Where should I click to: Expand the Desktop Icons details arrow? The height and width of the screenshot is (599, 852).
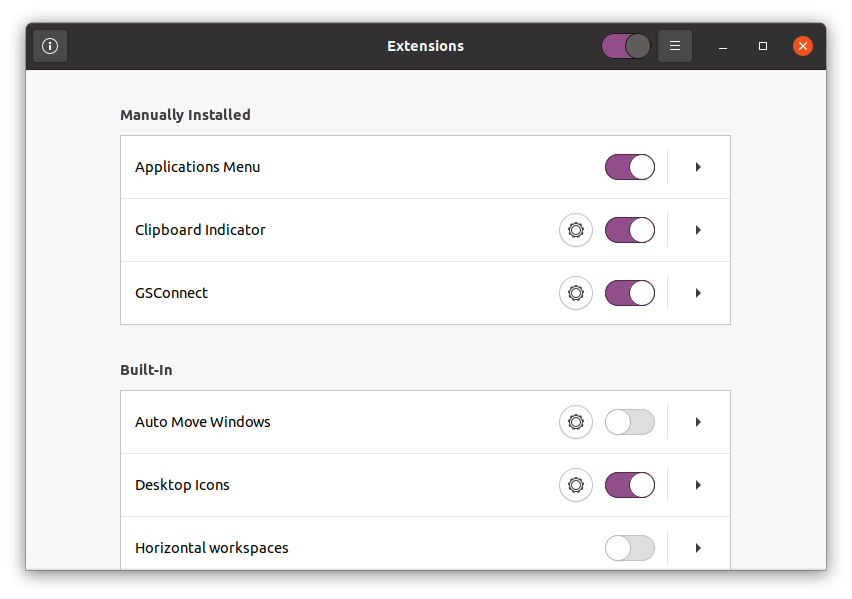698,485
